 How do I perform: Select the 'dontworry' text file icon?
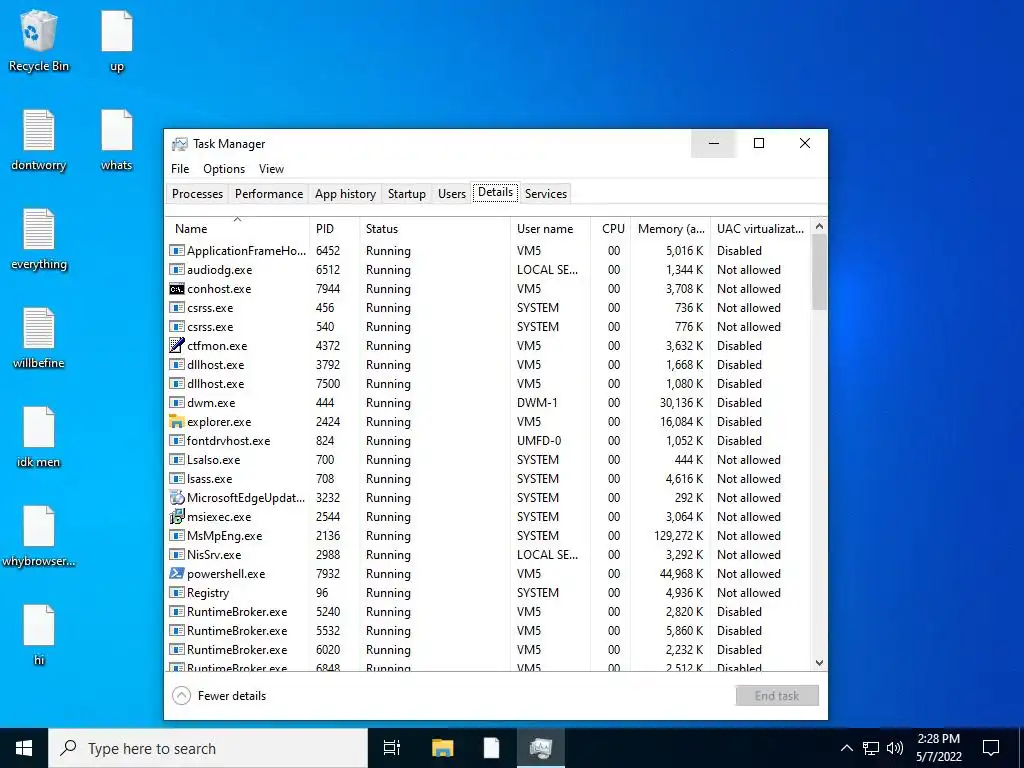[x=39, y=140]
